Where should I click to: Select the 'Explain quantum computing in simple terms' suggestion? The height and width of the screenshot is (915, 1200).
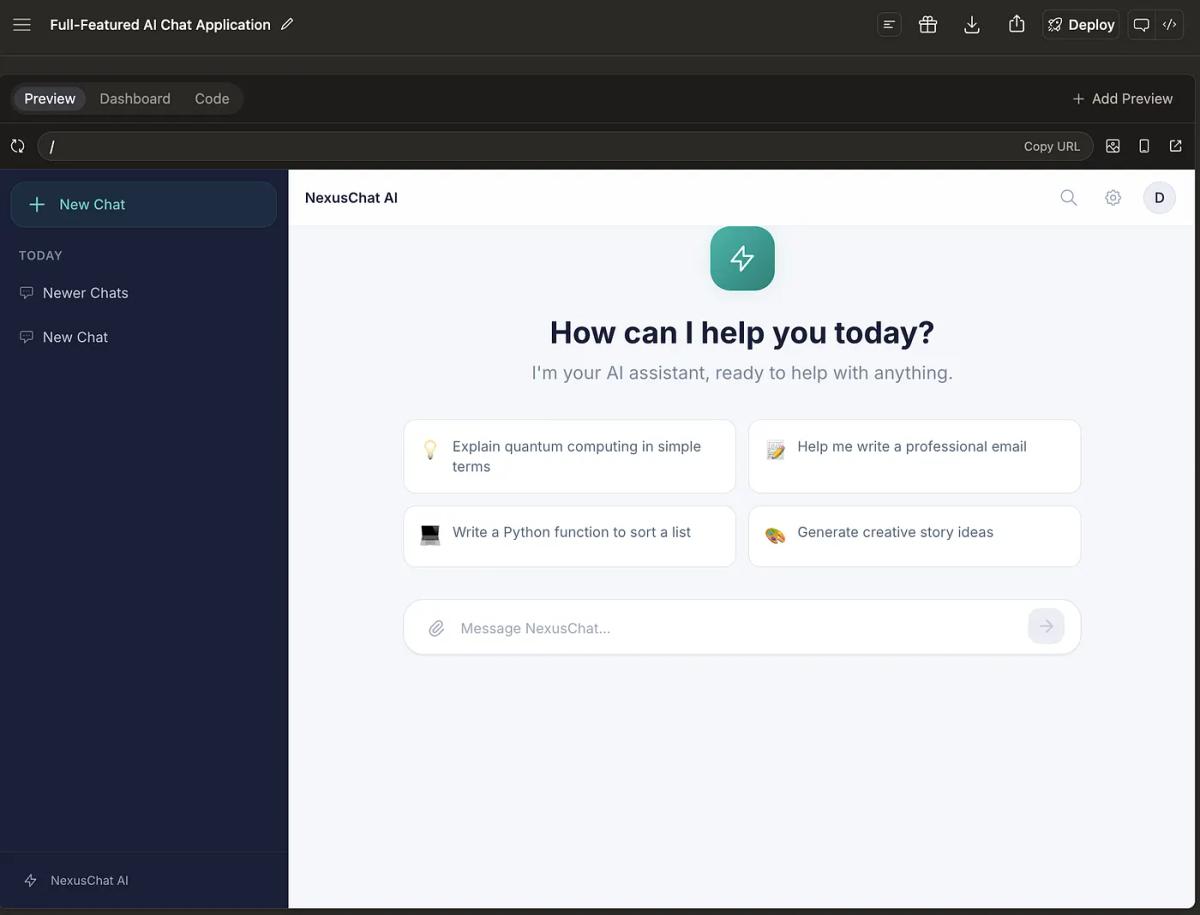[x=569, y=455]
